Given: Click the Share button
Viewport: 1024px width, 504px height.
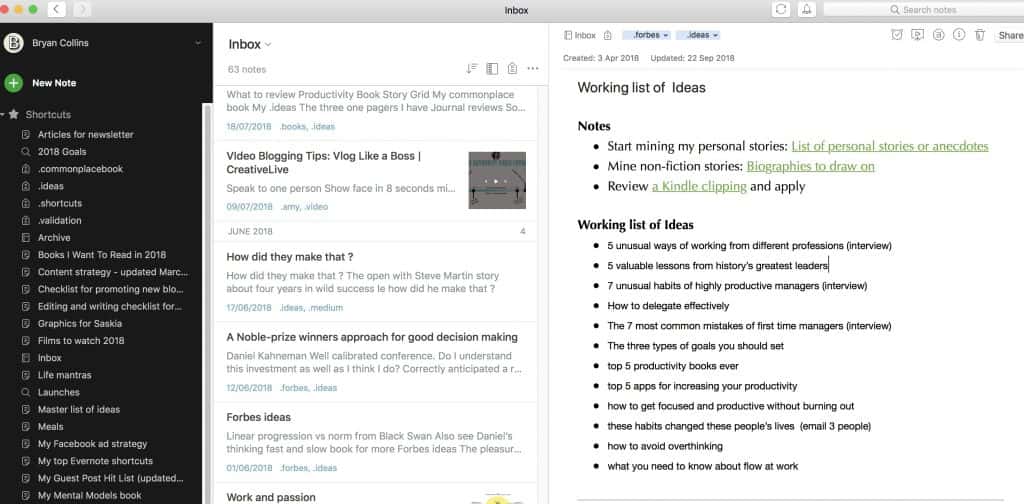Looking at the screenshot, I should pyautogui.click(x=1009, y=36).
